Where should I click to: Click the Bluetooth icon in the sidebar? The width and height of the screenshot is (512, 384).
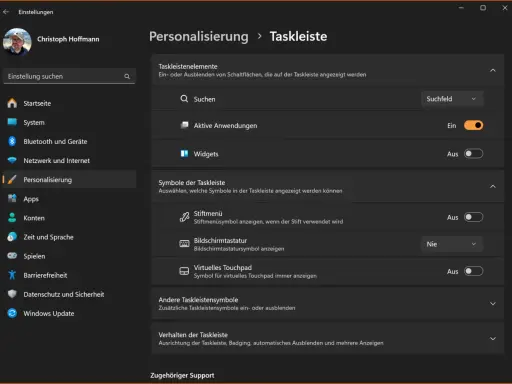coord(12,141)
